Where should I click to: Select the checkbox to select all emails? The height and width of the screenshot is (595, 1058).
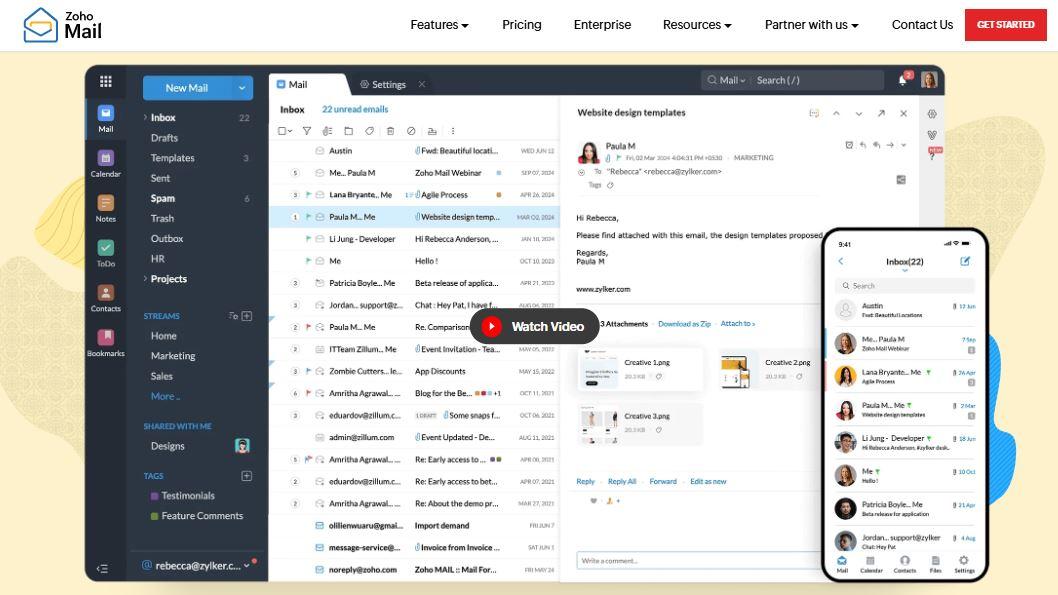click(x=283, y=130)
